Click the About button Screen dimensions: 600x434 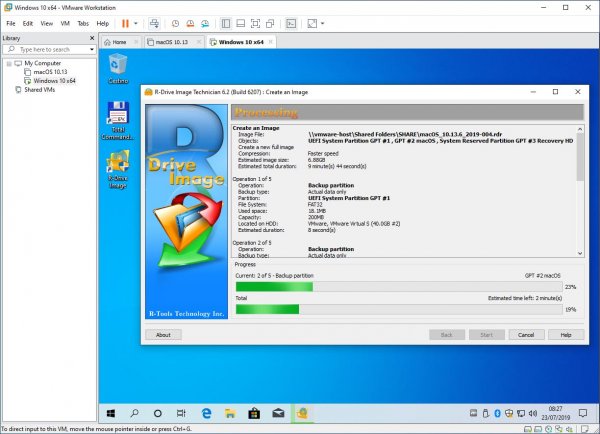point(163,335)
